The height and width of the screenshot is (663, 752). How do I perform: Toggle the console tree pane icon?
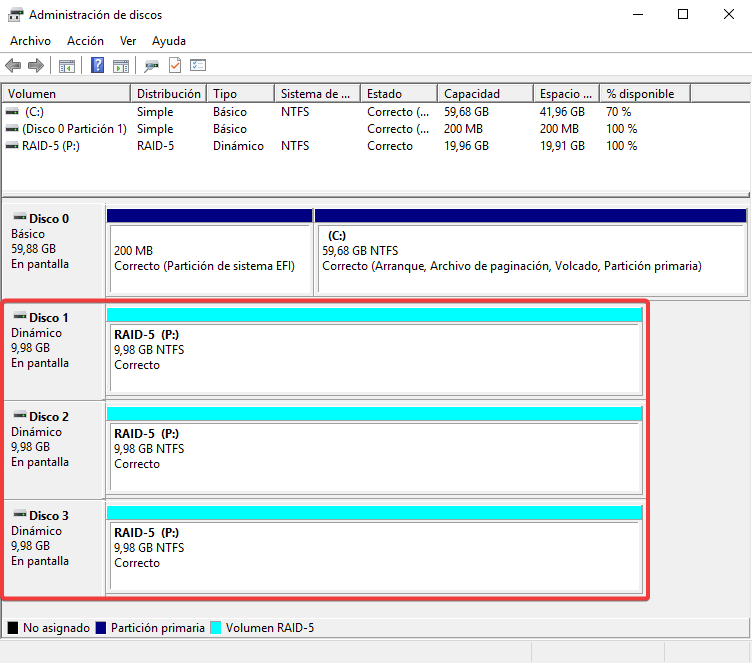[67, 66]
